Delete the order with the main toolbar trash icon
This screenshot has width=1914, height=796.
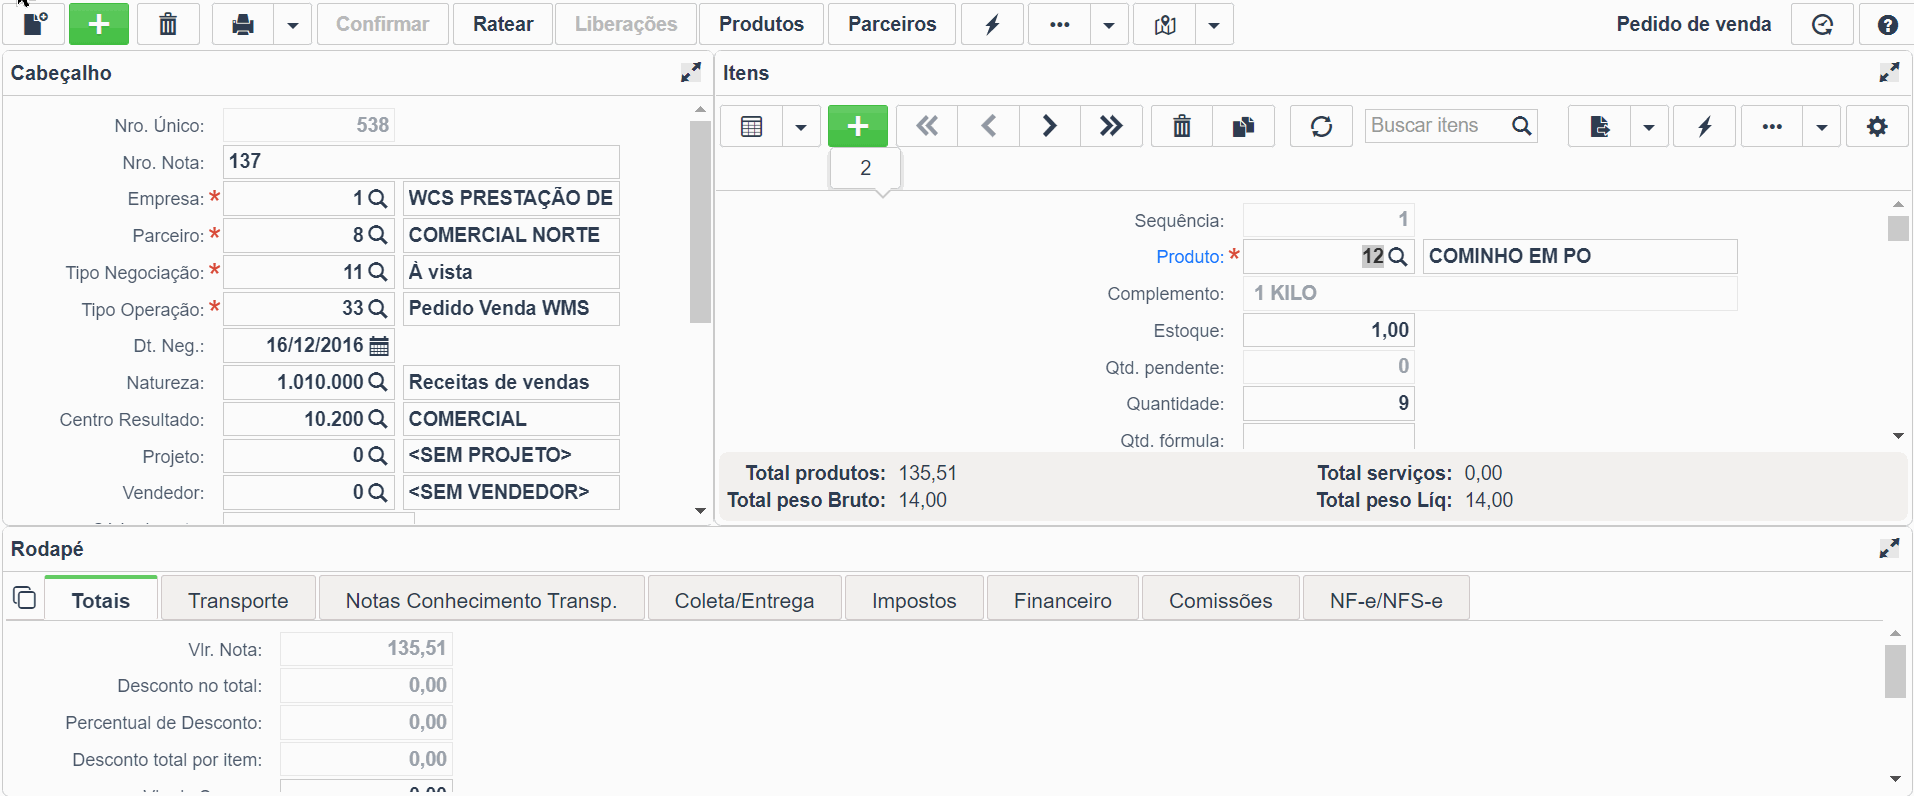tap(168, 24)
